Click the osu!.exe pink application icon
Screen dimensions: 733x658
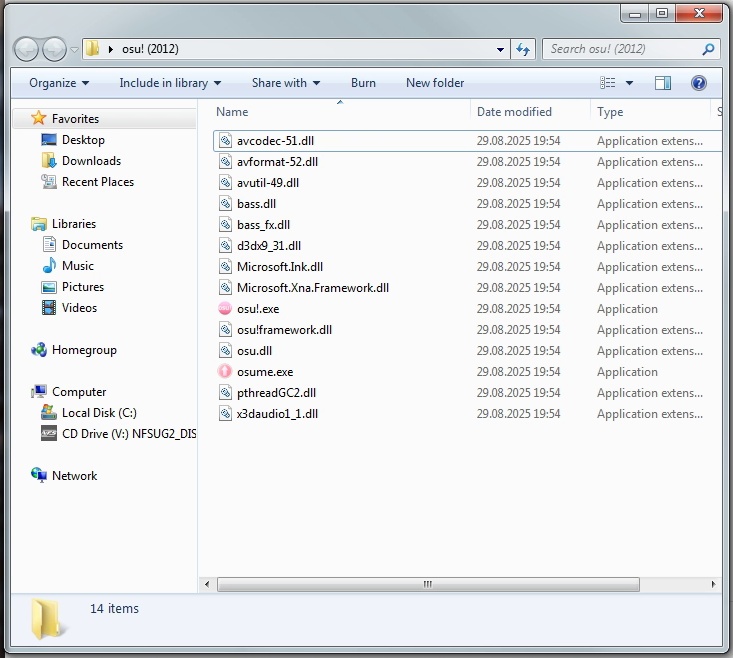225,309
